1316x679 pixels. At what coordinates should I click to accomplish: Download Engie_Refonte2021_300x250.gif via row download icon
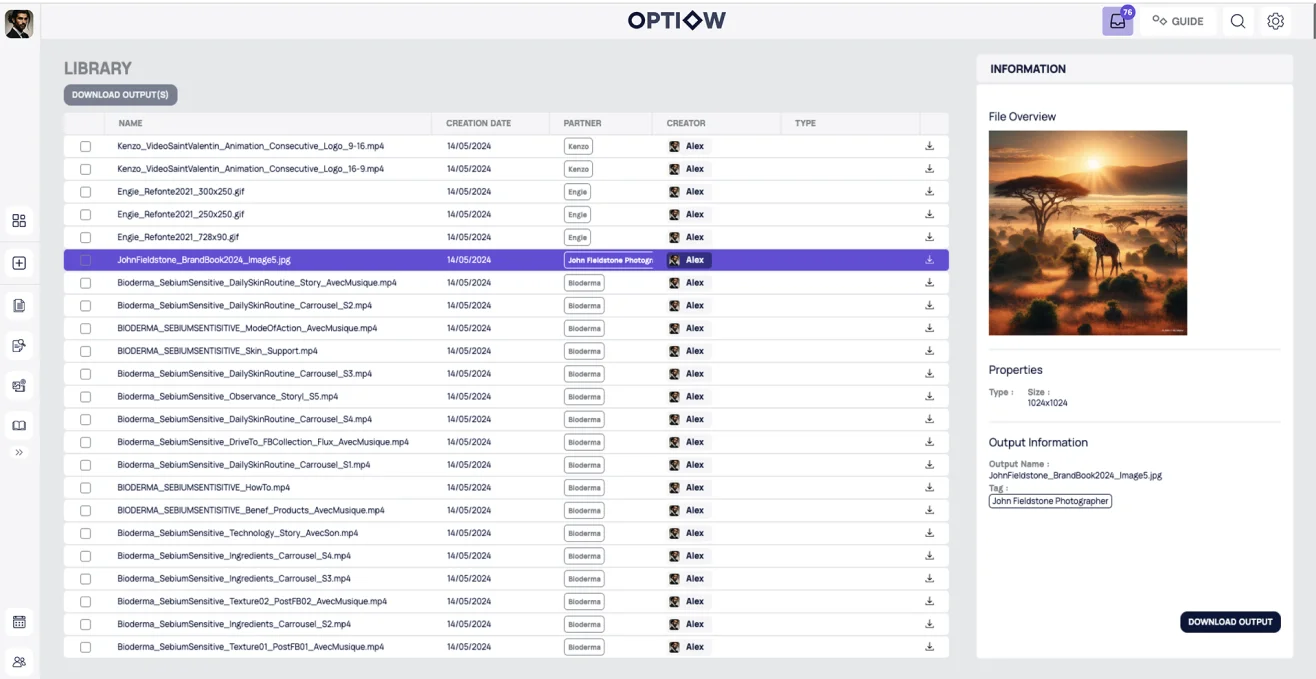click(929, 191)
